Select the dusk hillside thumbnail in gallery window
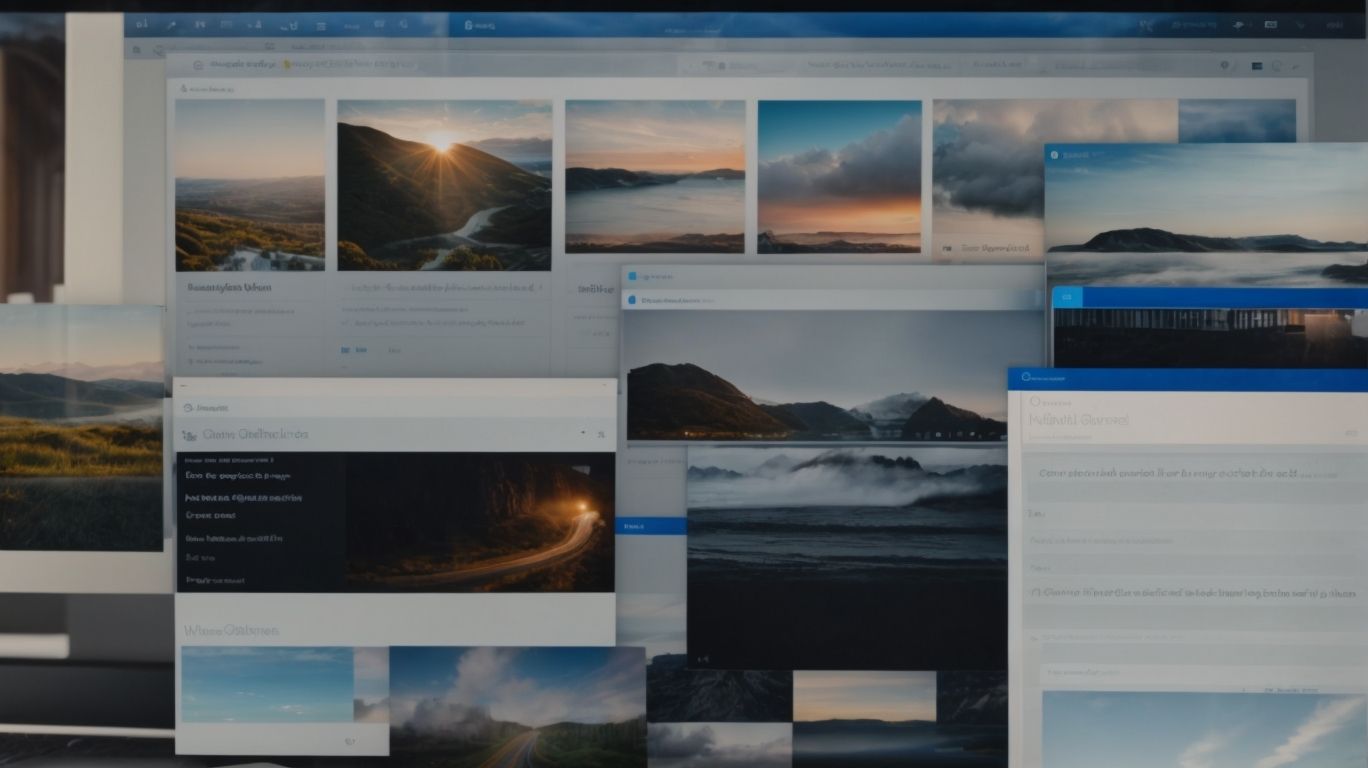This screenshot has width=1368, height=768. [x=250, y=185]
